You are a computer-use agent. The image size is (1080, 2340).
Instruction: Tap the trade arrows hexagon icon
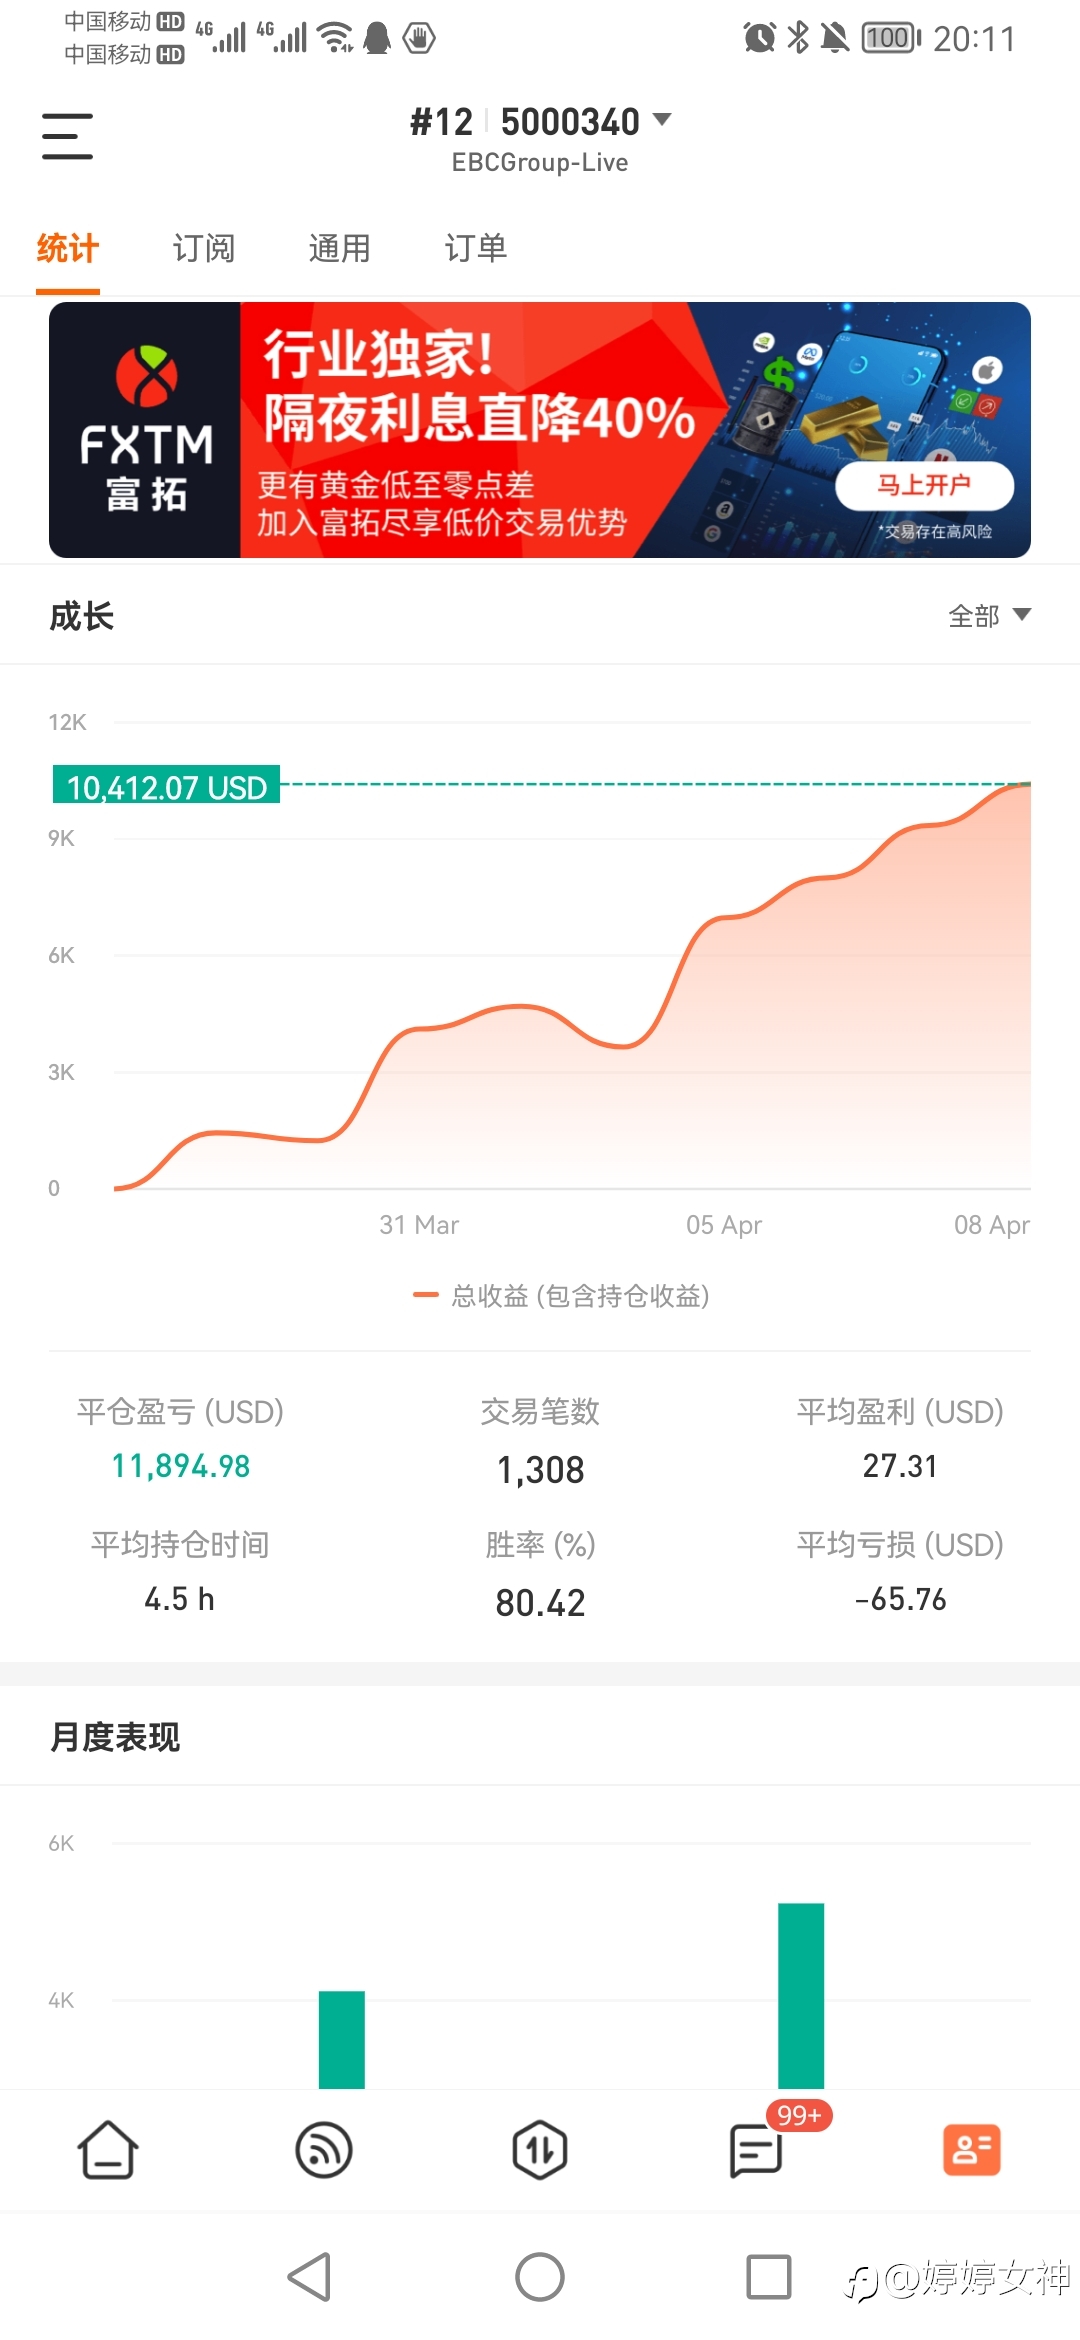point(540,2150)
